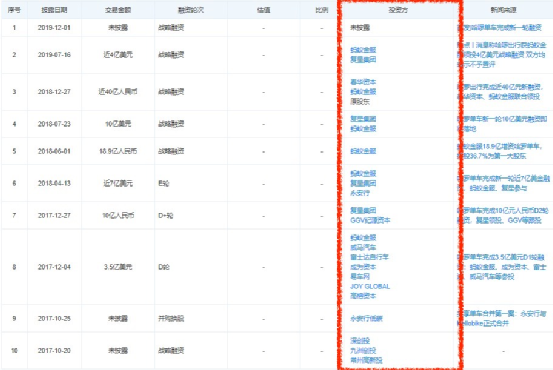Click the amount cell 10亿美元
The image size is (553, 370).
118,124
